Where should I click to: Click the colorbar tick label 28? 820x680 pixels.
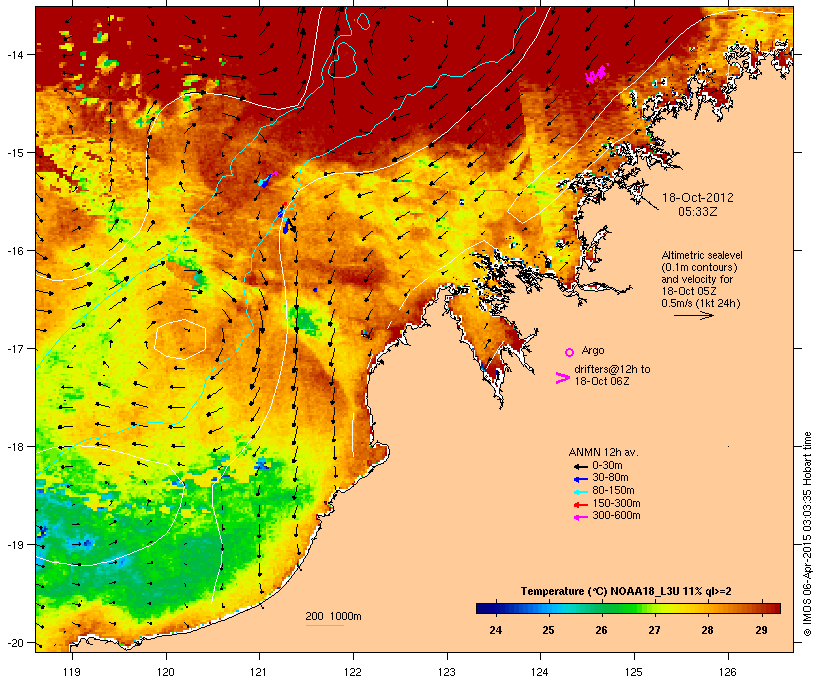pyautogui.click(x=708, y=630)
